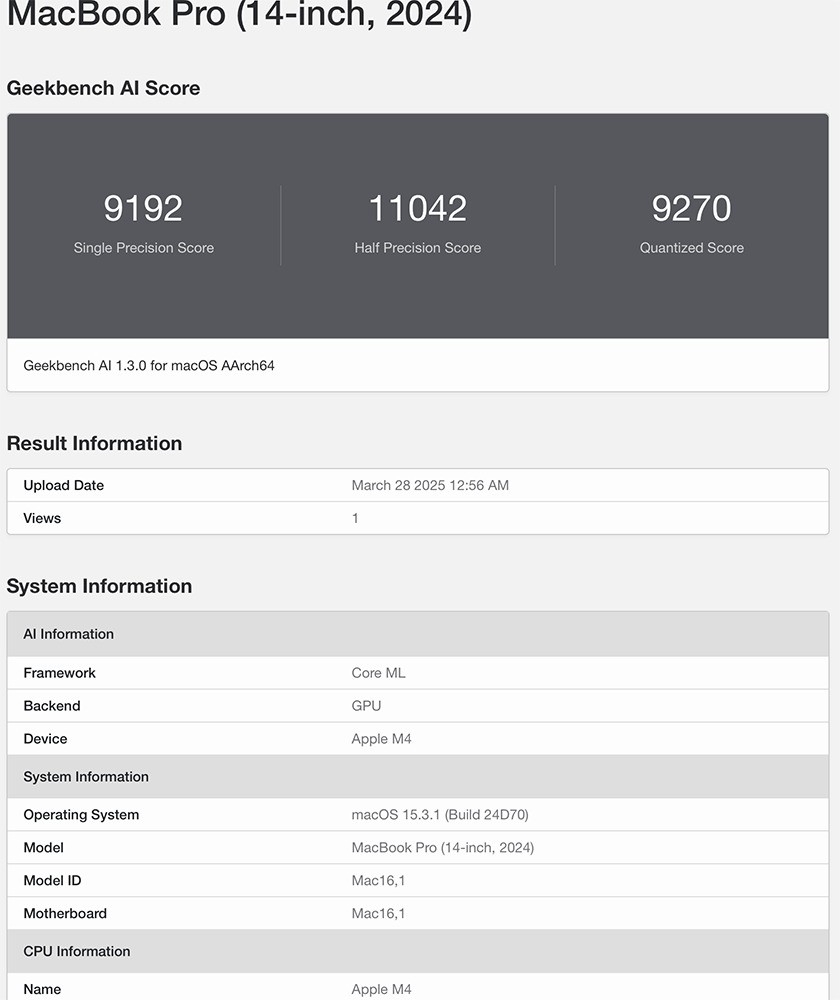The image size is (840, 1000).
Task: Select the 9192 Single Precision Score value
Action: click(x=143, y=208)
